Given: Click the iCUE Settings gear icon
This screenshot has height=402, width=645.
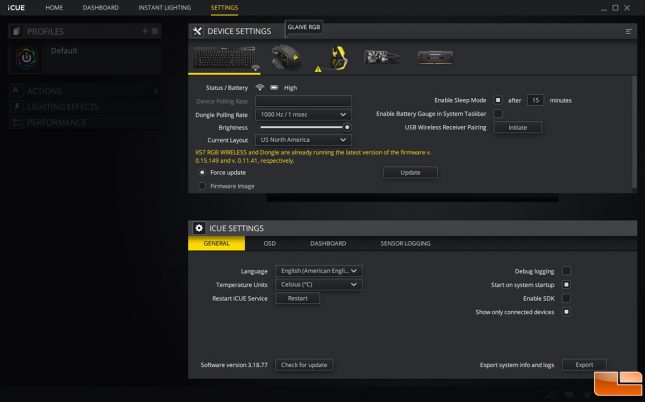Looking at the screenshot, I should (199, 228).
